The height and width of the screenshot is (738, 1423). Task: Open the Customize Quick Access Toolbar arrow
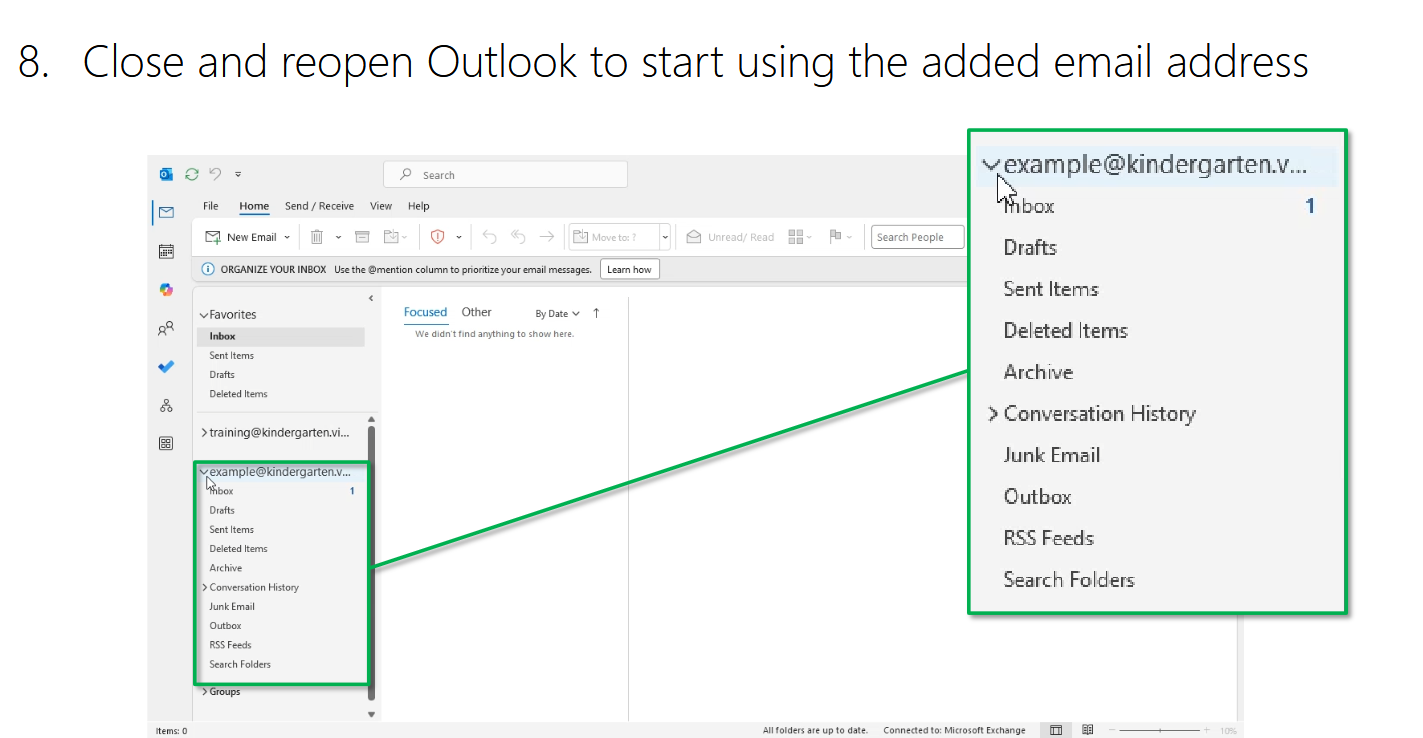(238, 174)
